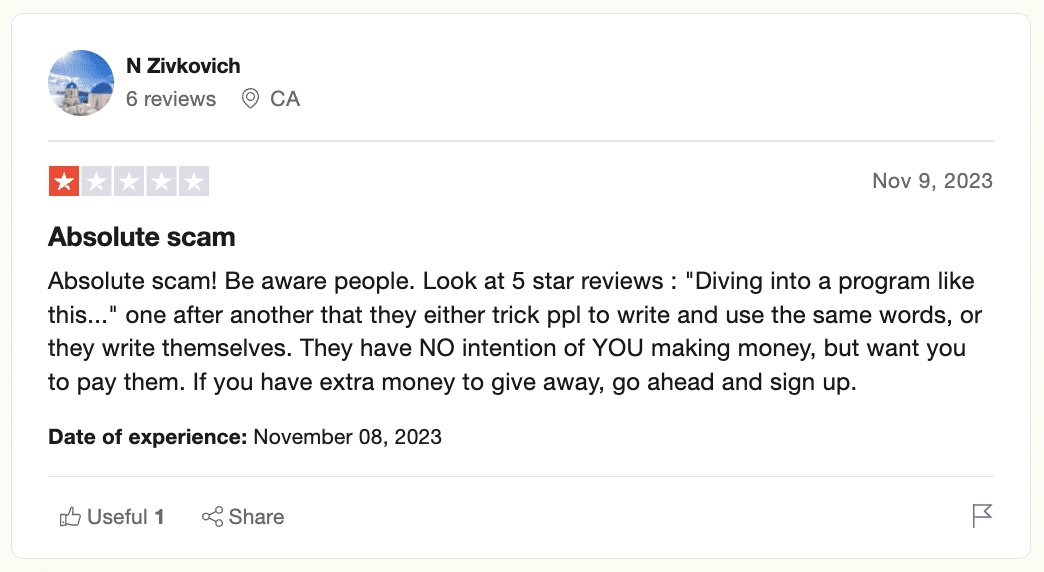
Task: Open the Nov 9, 2023 review date
Action: [932, 180]
